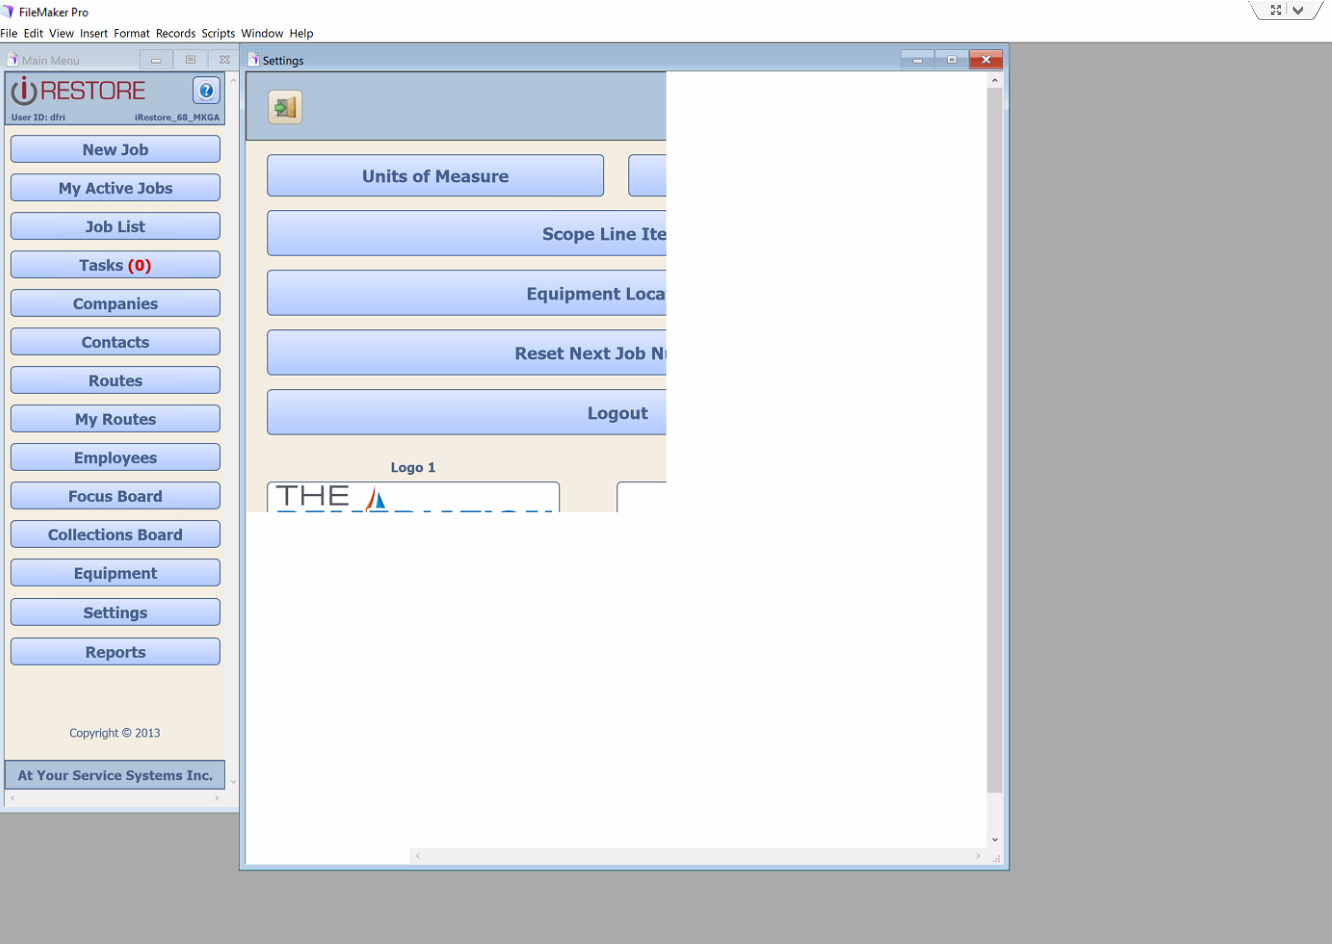Click the Settings window scroll down arrow
Viewport: 1332px width, 944px height.
[x=994, y=840]
